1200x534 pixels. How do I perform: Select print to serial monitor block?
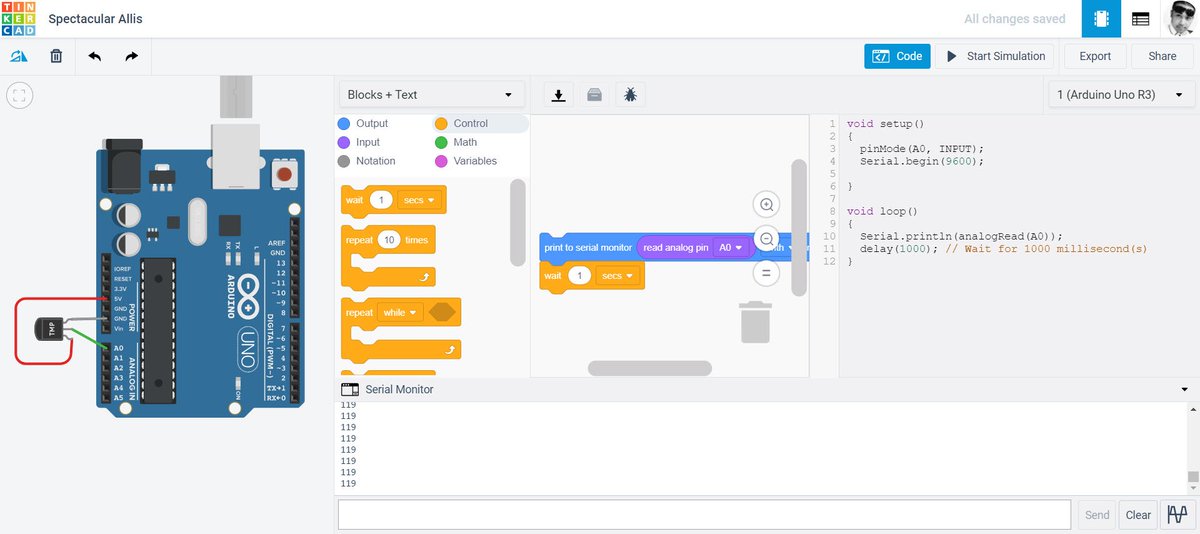coord(588,248)
